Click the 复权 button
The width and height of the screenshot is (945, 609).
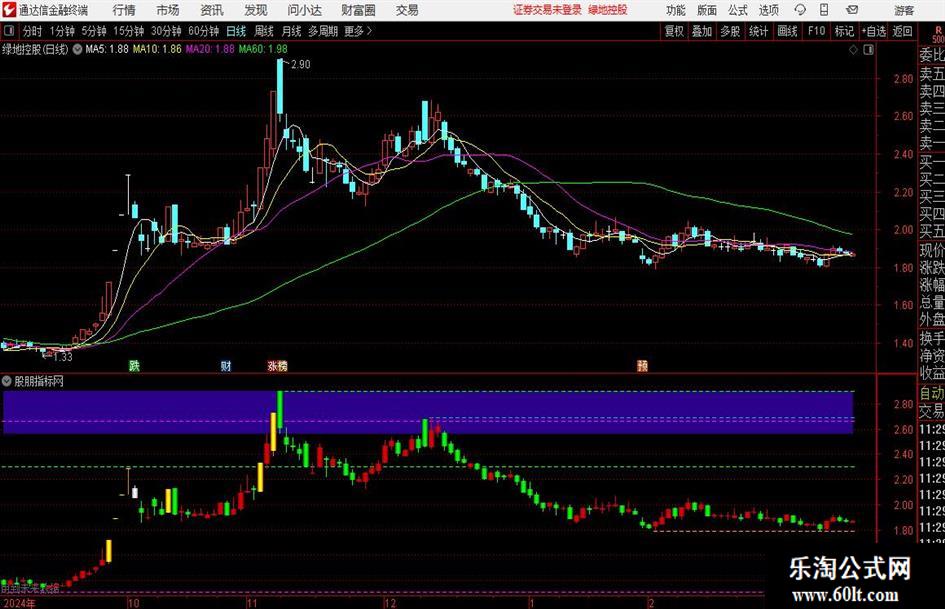[x=674, y=31]
